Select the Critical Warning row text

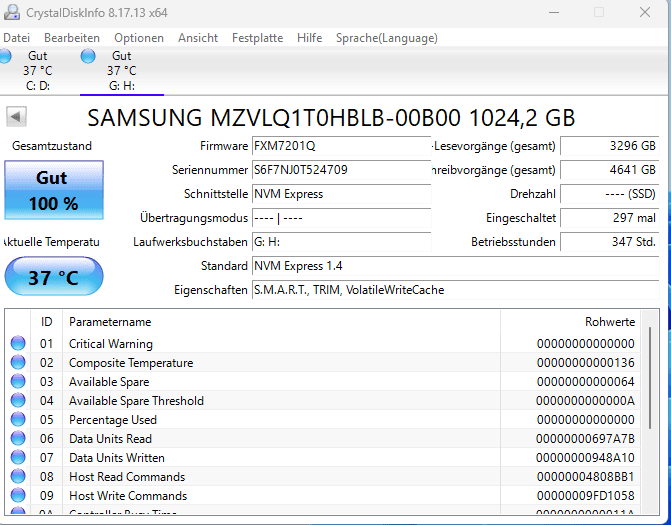111,344
